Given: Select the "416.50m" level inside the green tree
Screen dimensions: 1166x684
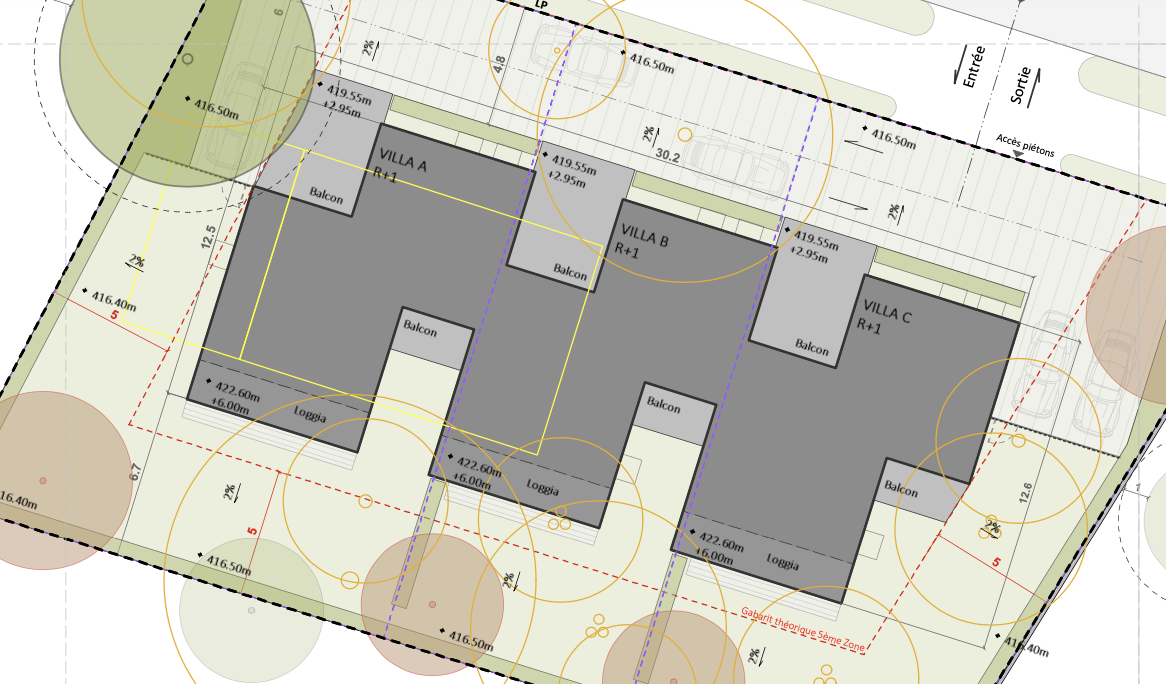Looking at the screenshot, I should point(216,109).
